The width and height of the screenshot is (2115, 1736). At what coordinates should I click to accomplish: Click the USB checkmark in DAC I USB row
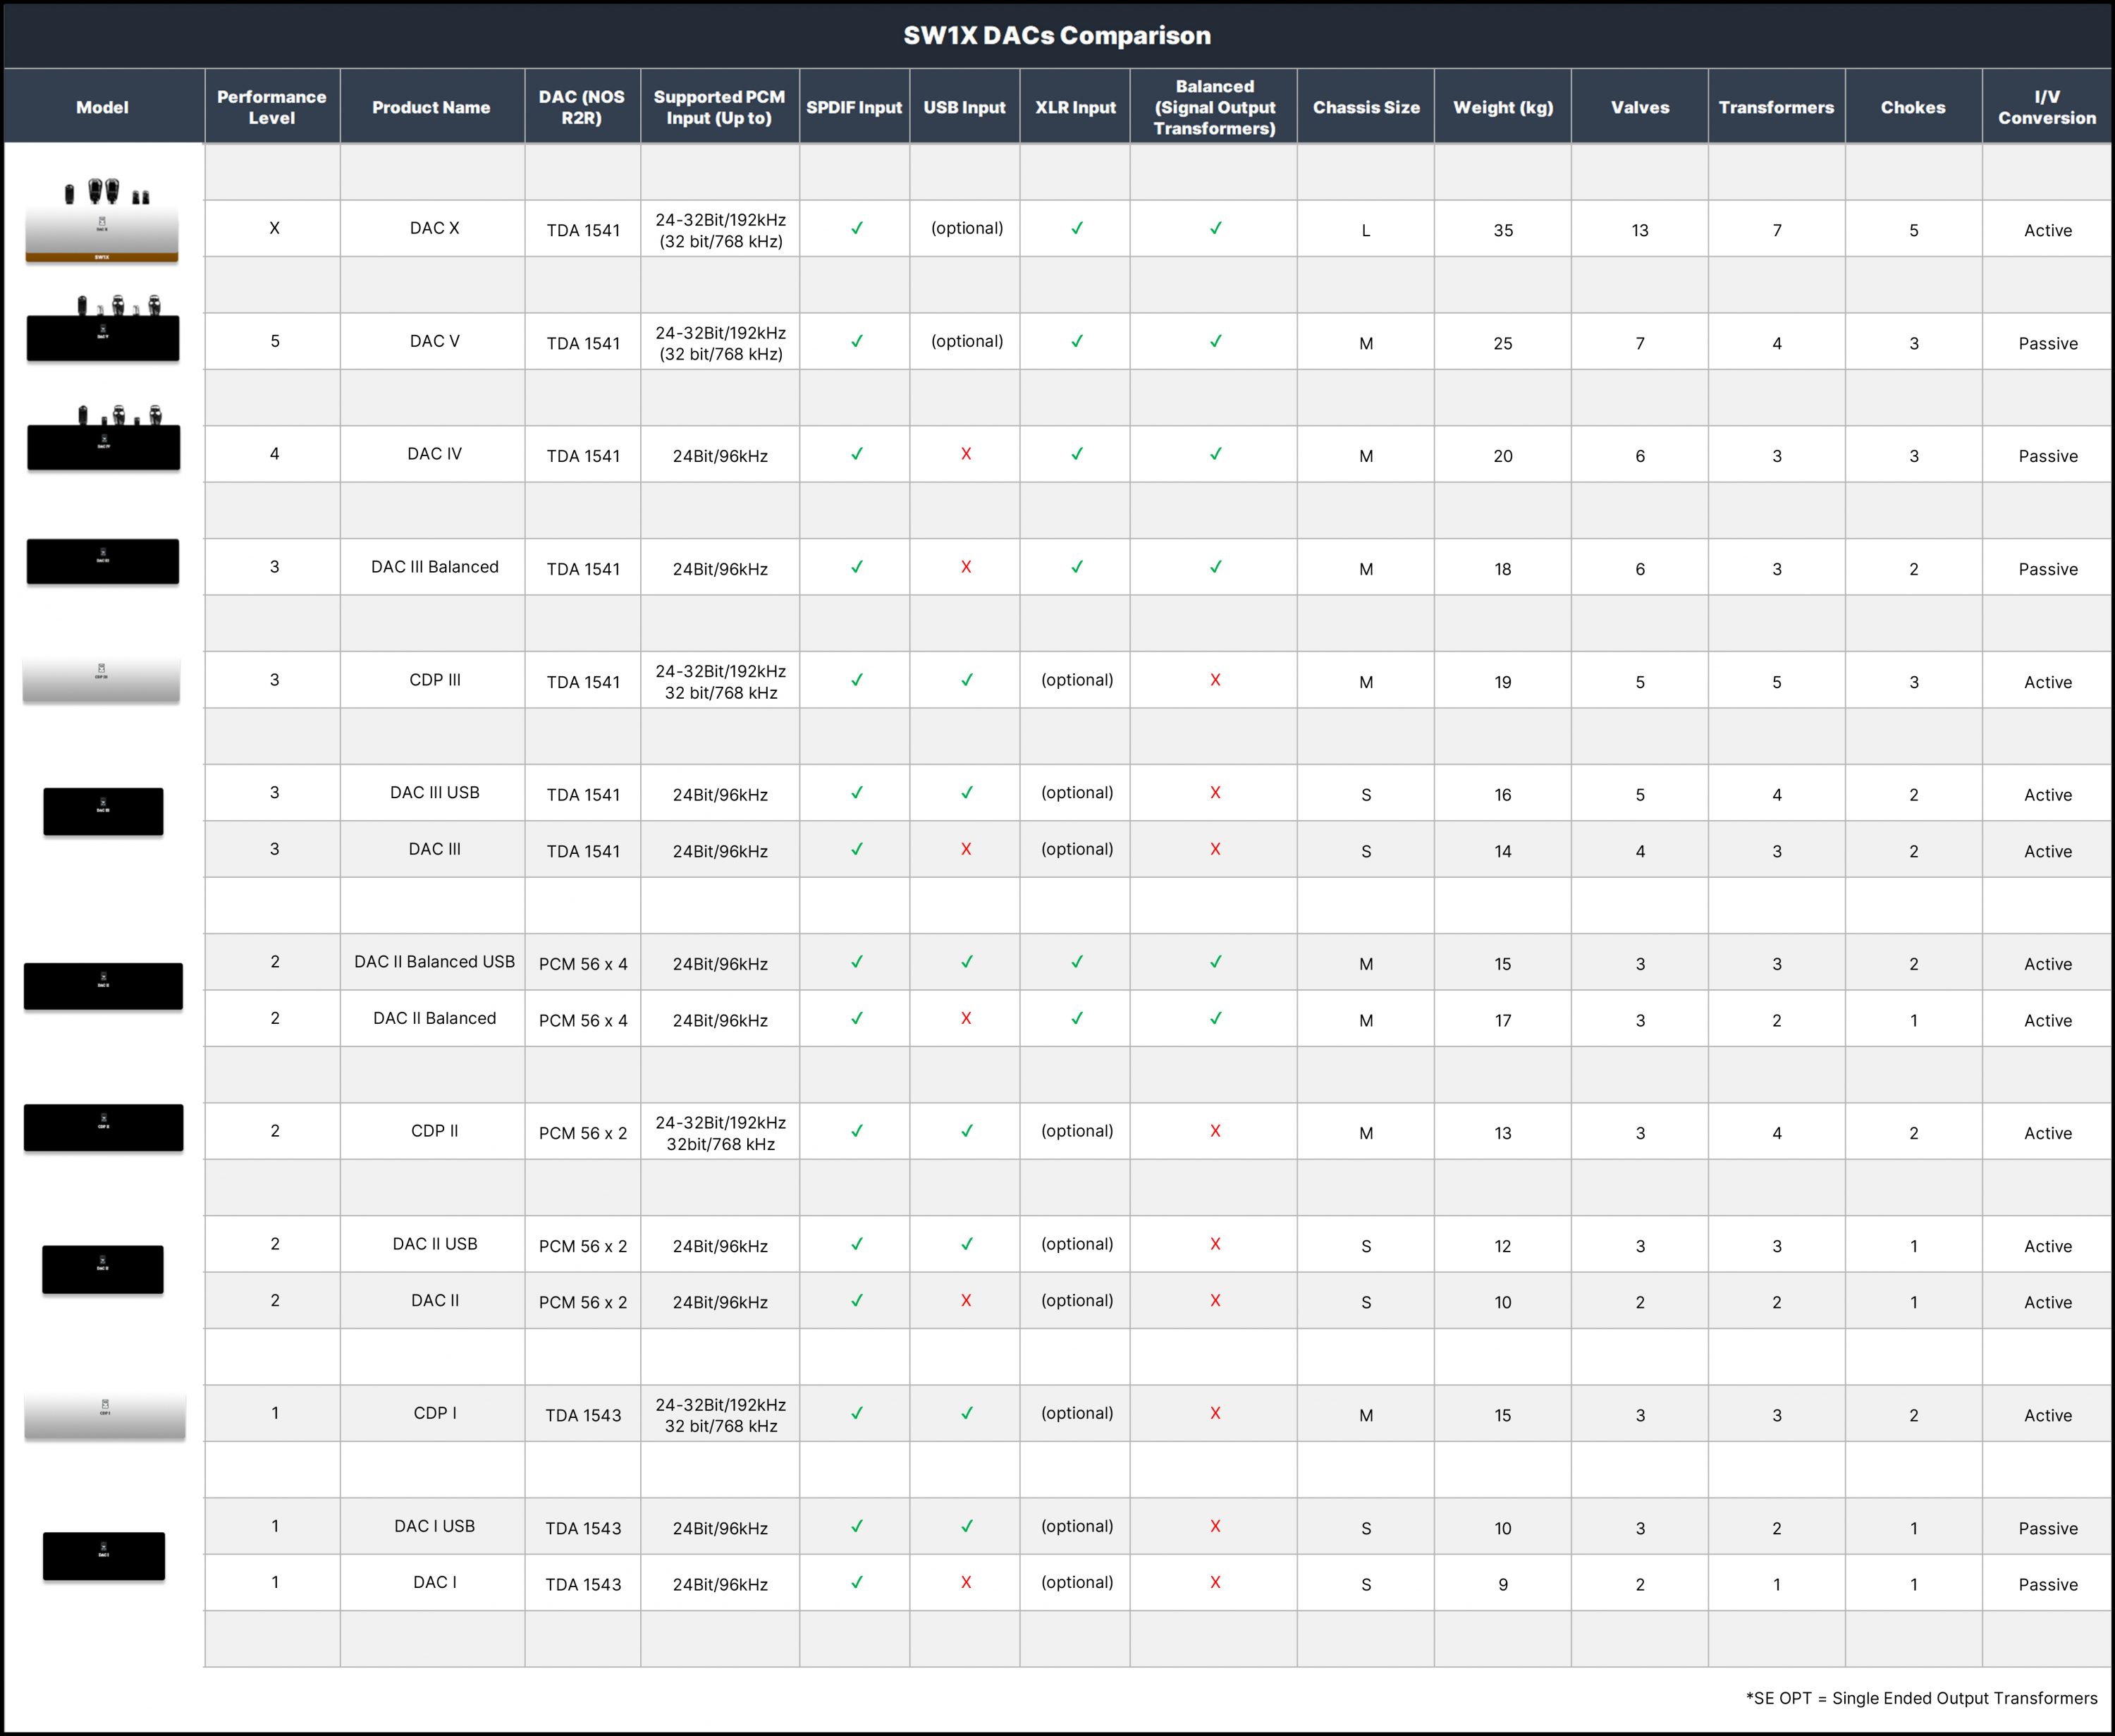point(967,1526)
